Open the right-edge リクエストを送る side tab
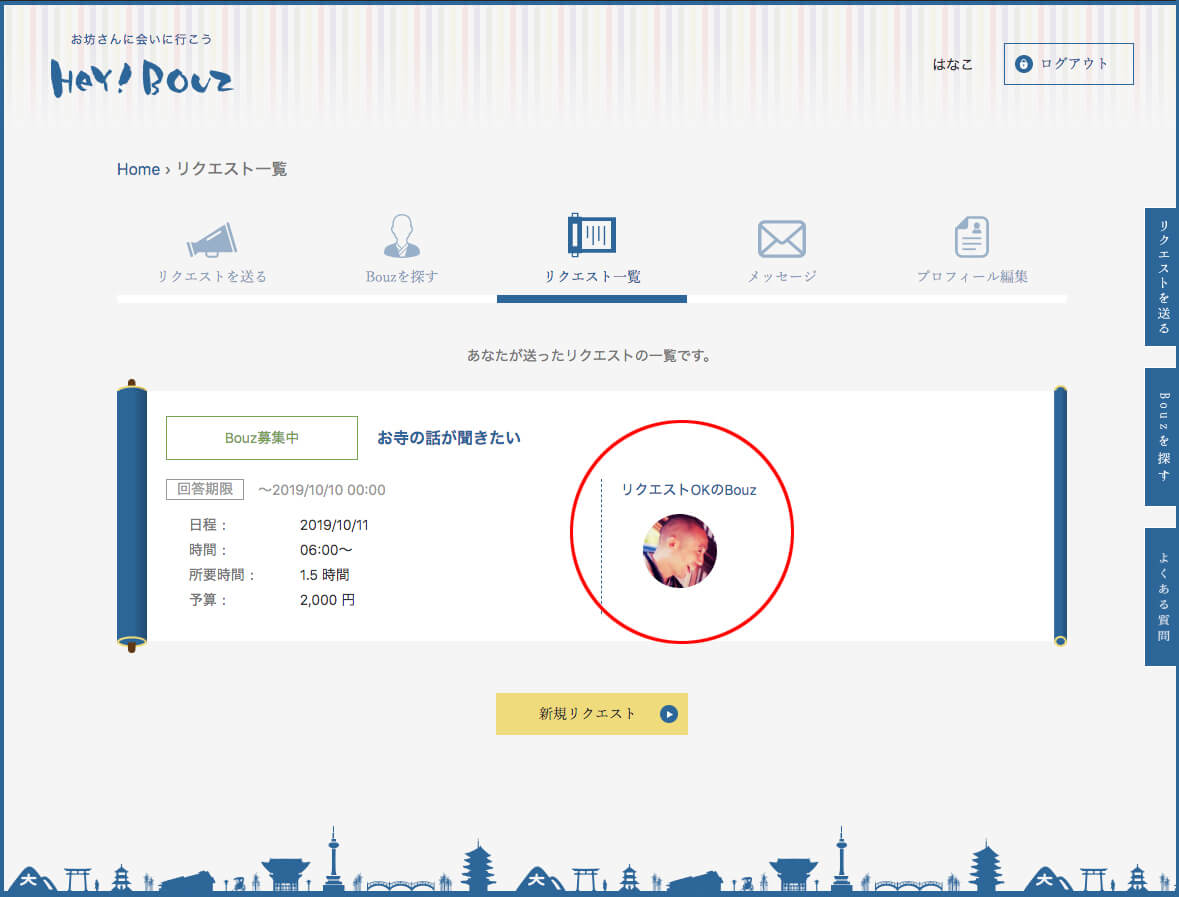 [x=1161, y=277]
